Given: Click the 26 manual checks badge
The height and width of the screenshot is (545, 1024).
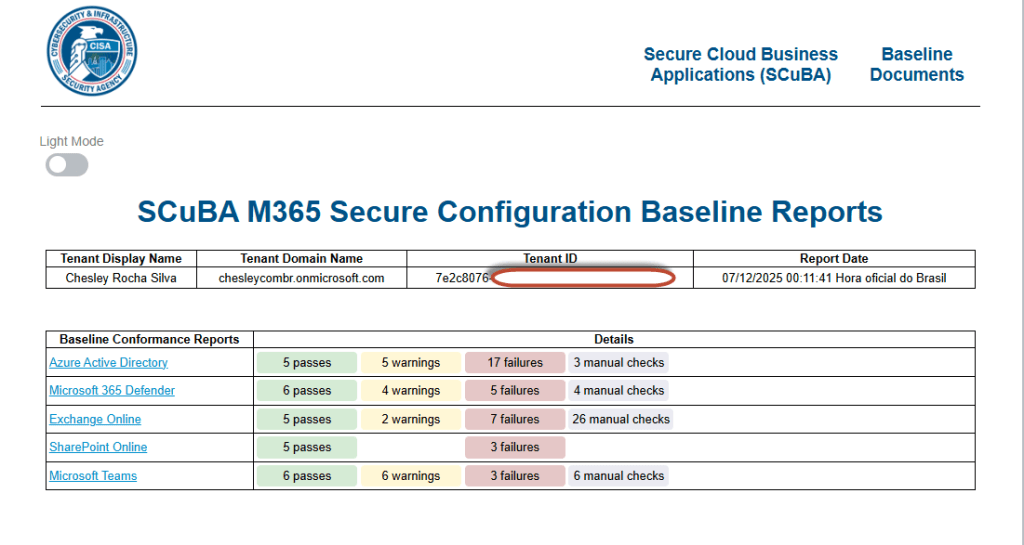Looking at the screenshot, I should tap(620, 419).
